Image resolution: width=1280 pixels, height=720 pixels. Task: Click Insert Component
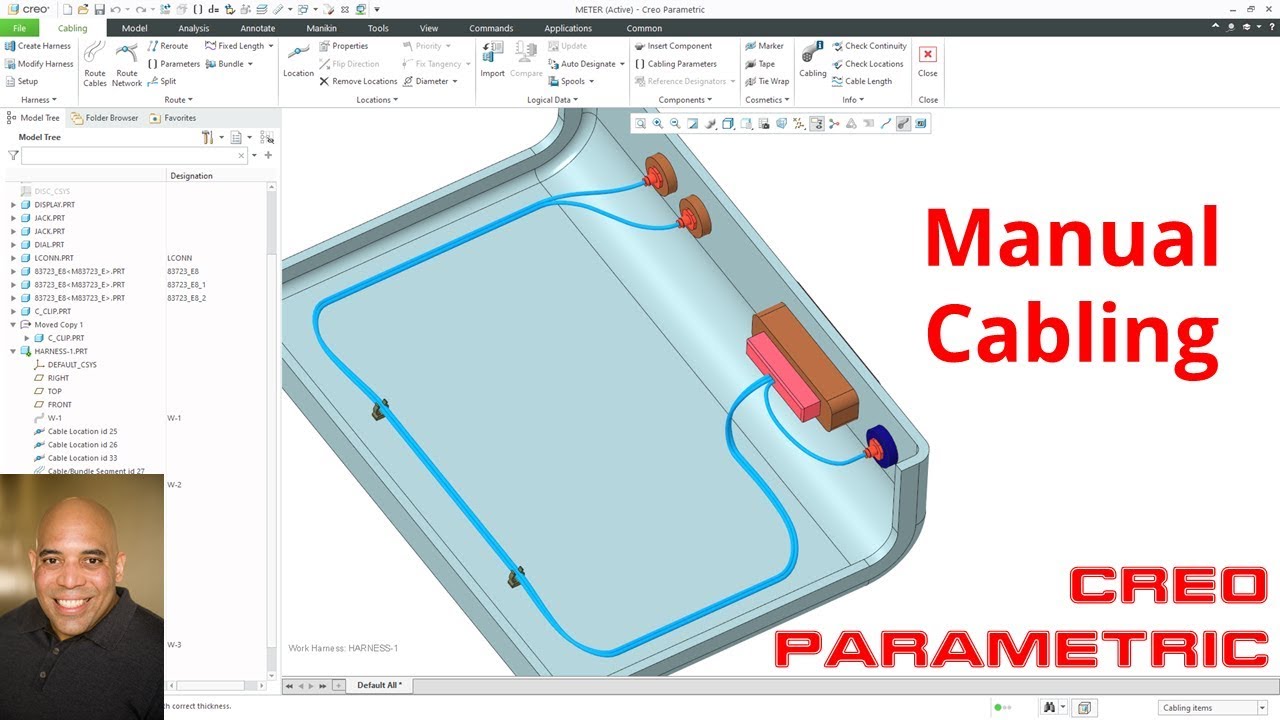point(673,46)
